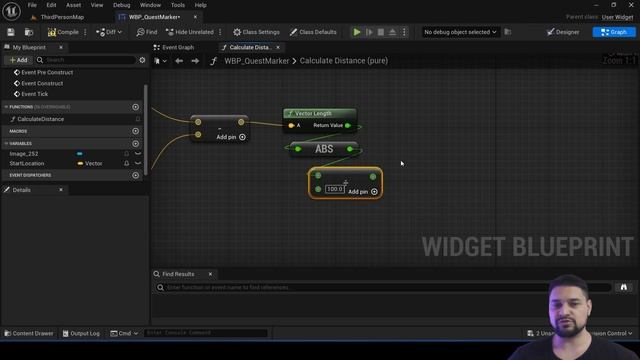Close the My Blueprint panel
The width and height of the screenshot is (640, 360).
pyautogui.click(x=61, y=47)
